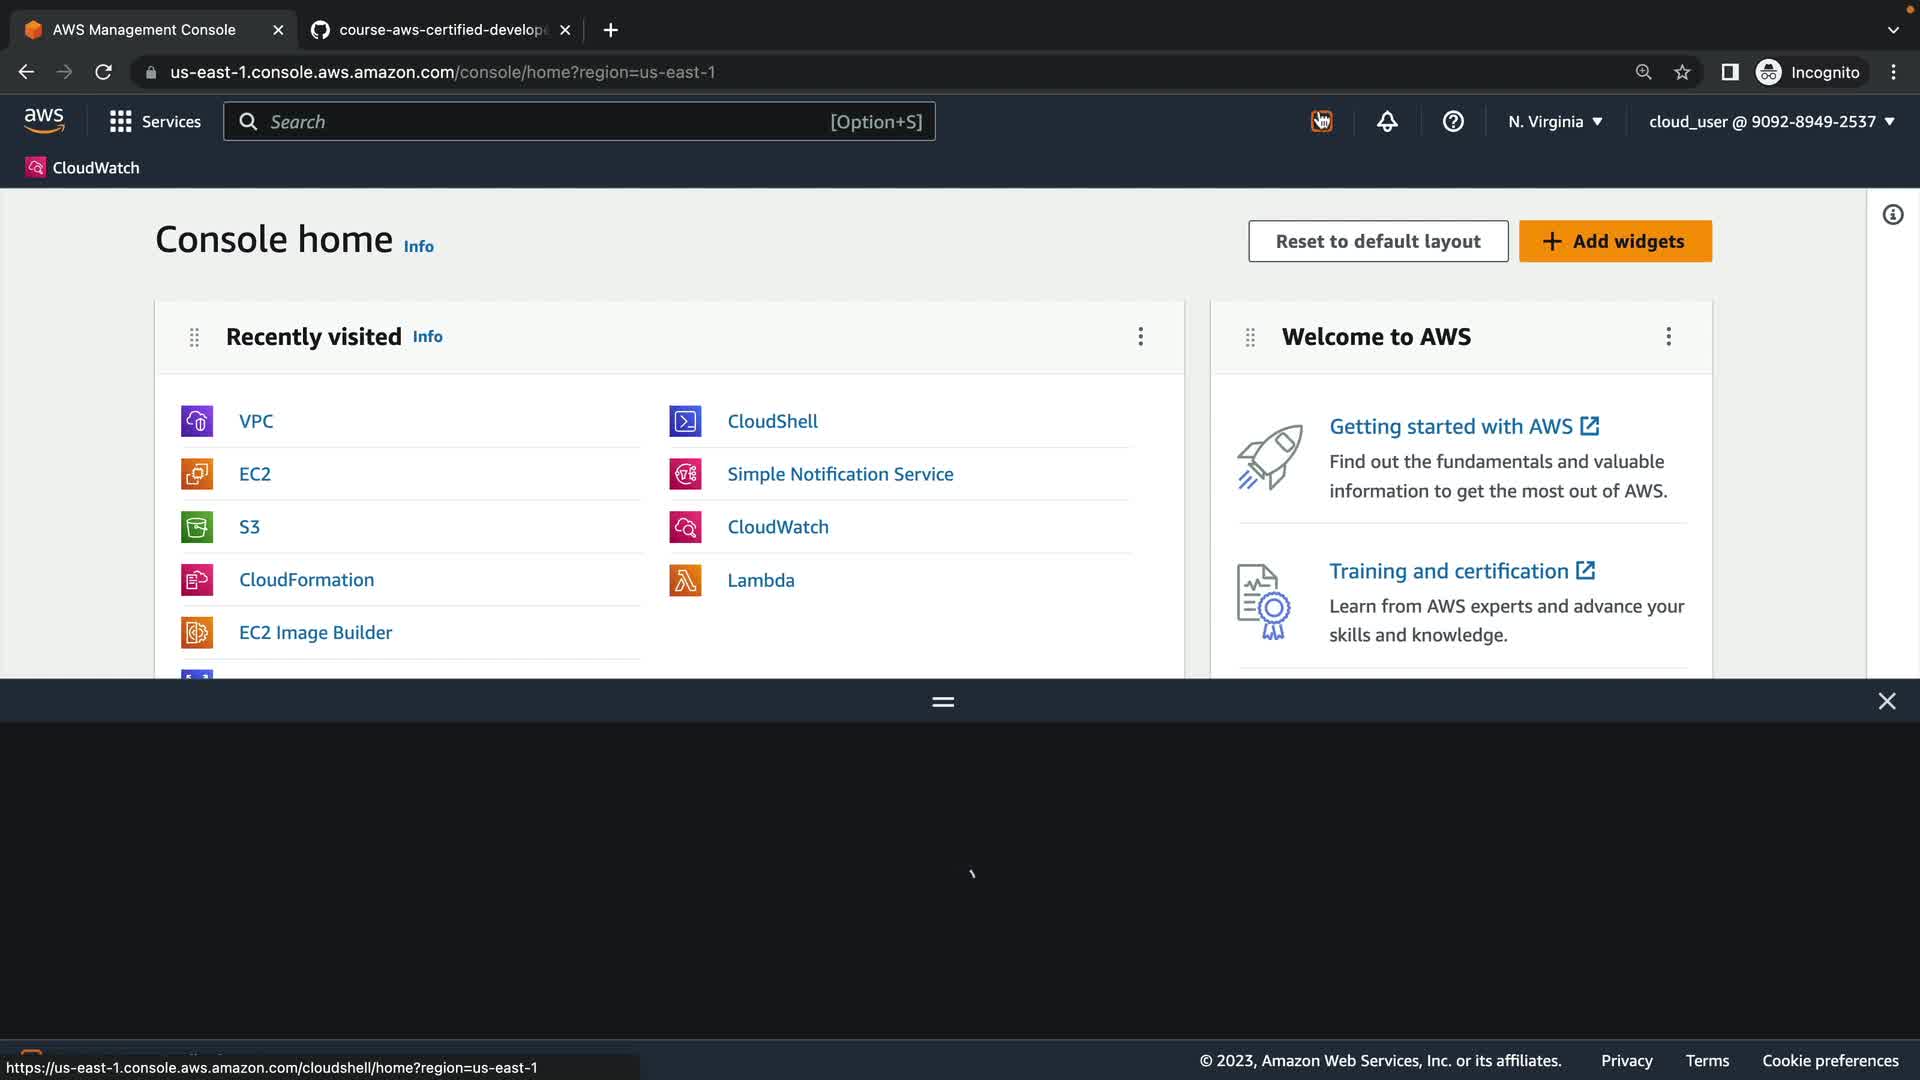Expand the N. Virginia region dropdown
This screenshot has width=1920, height=1080.
[x=1555, y=121]
